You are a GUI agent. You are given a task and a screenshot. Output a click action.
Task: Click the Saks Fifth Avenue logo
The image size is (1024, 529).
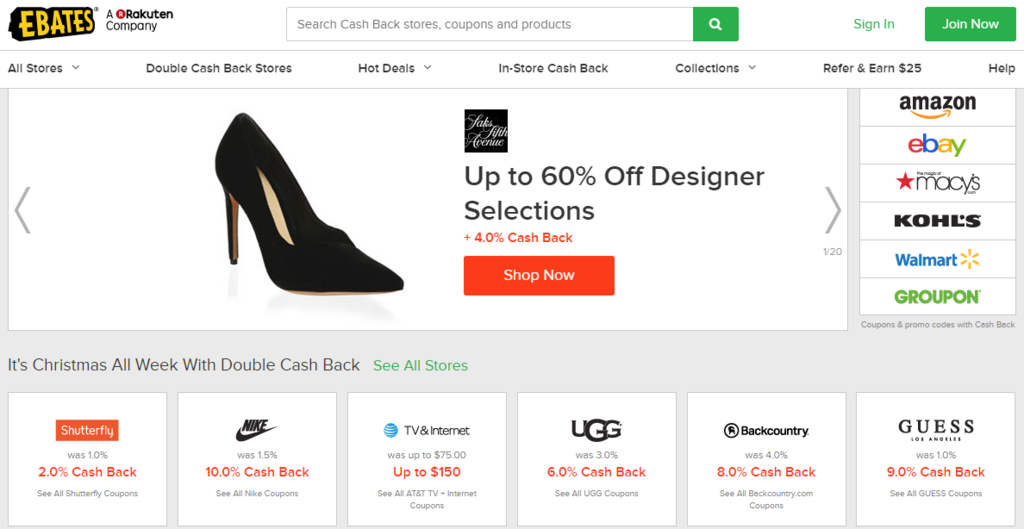[x=486, y=131]
